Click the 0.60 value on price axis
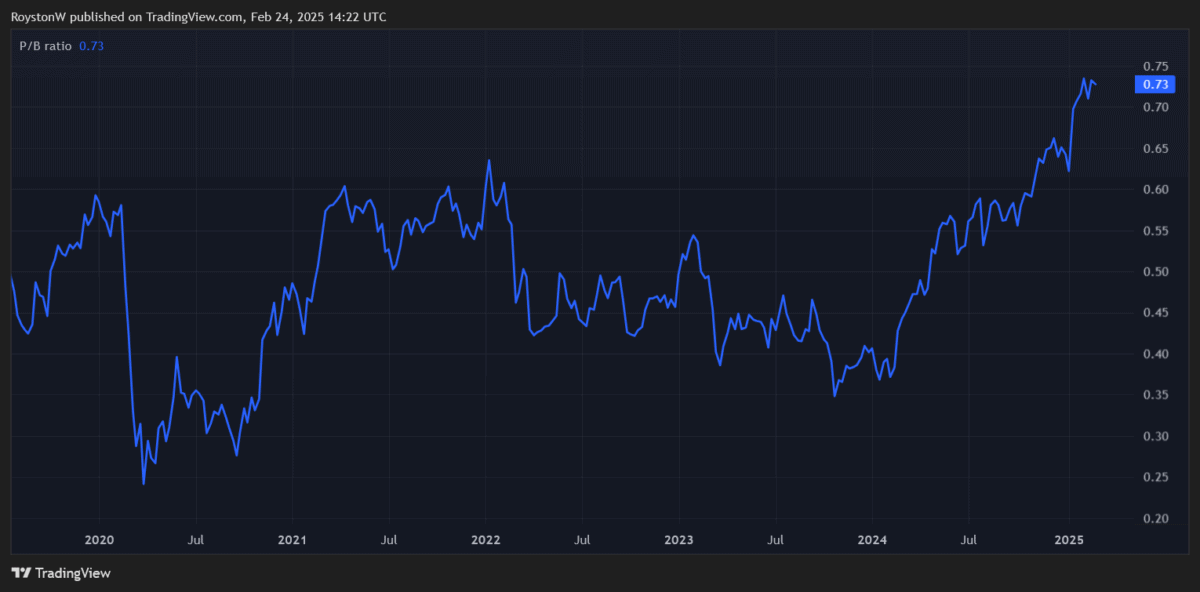This screenshot has height=592, width=1200. coord(1157,190)
